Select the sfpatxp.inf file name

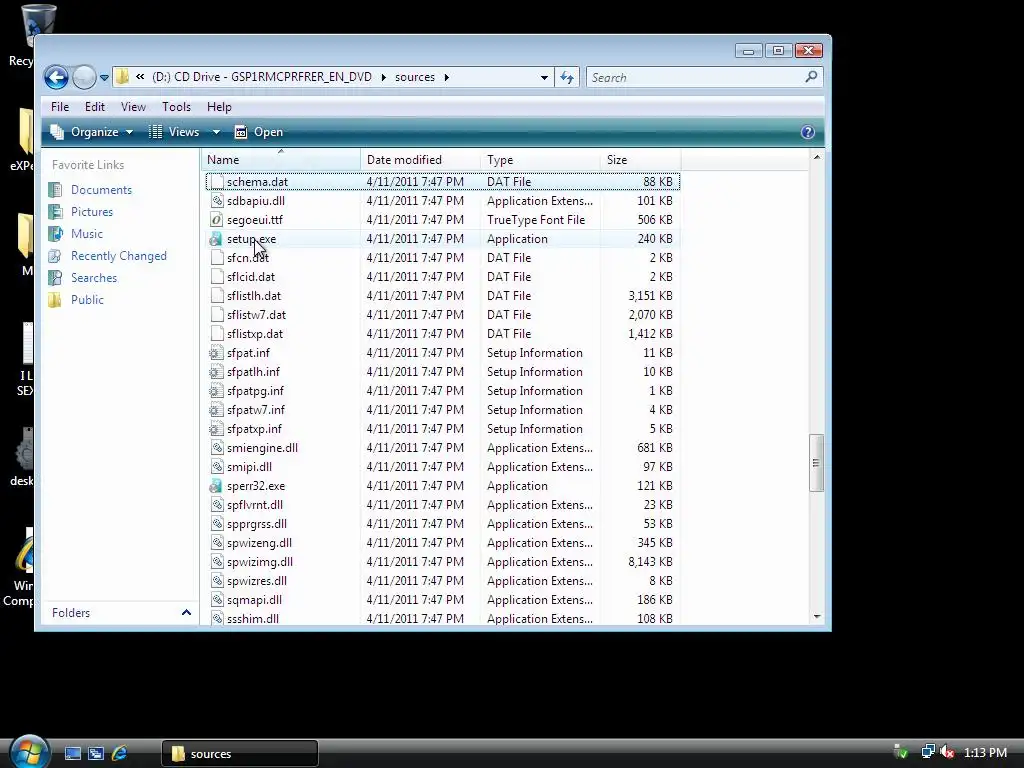tap(255, 429)
